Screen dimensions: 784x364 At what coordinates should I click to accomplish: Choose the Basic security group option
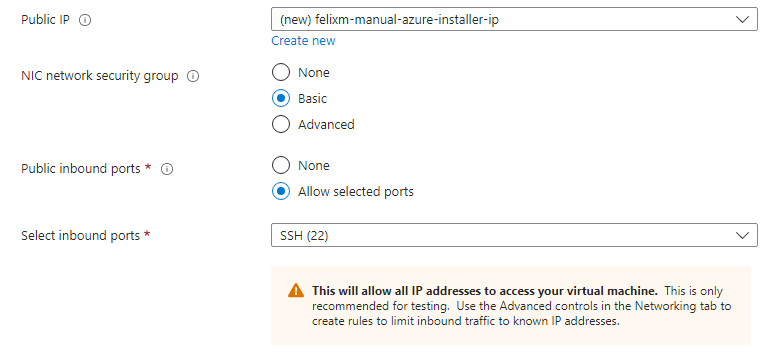click(x=281, y=98)
